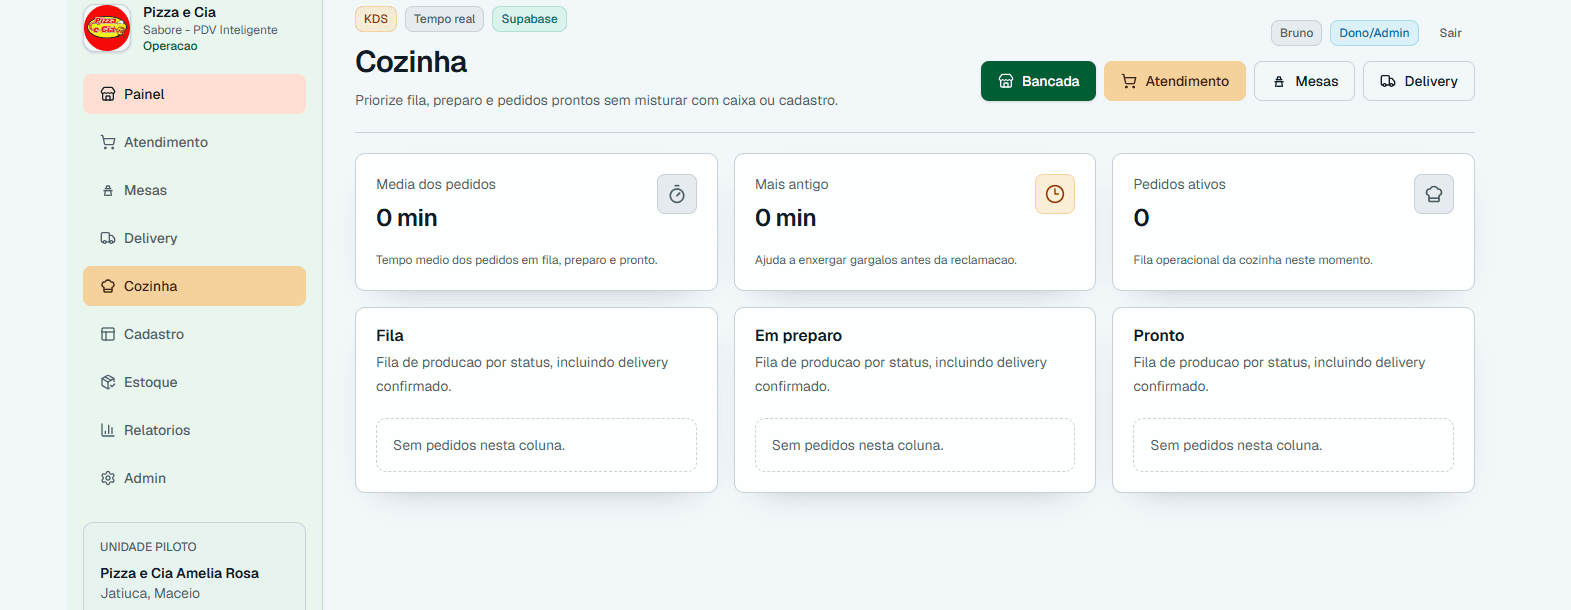Click the Atendimento cart icon in sidebar

coord(108,142)
